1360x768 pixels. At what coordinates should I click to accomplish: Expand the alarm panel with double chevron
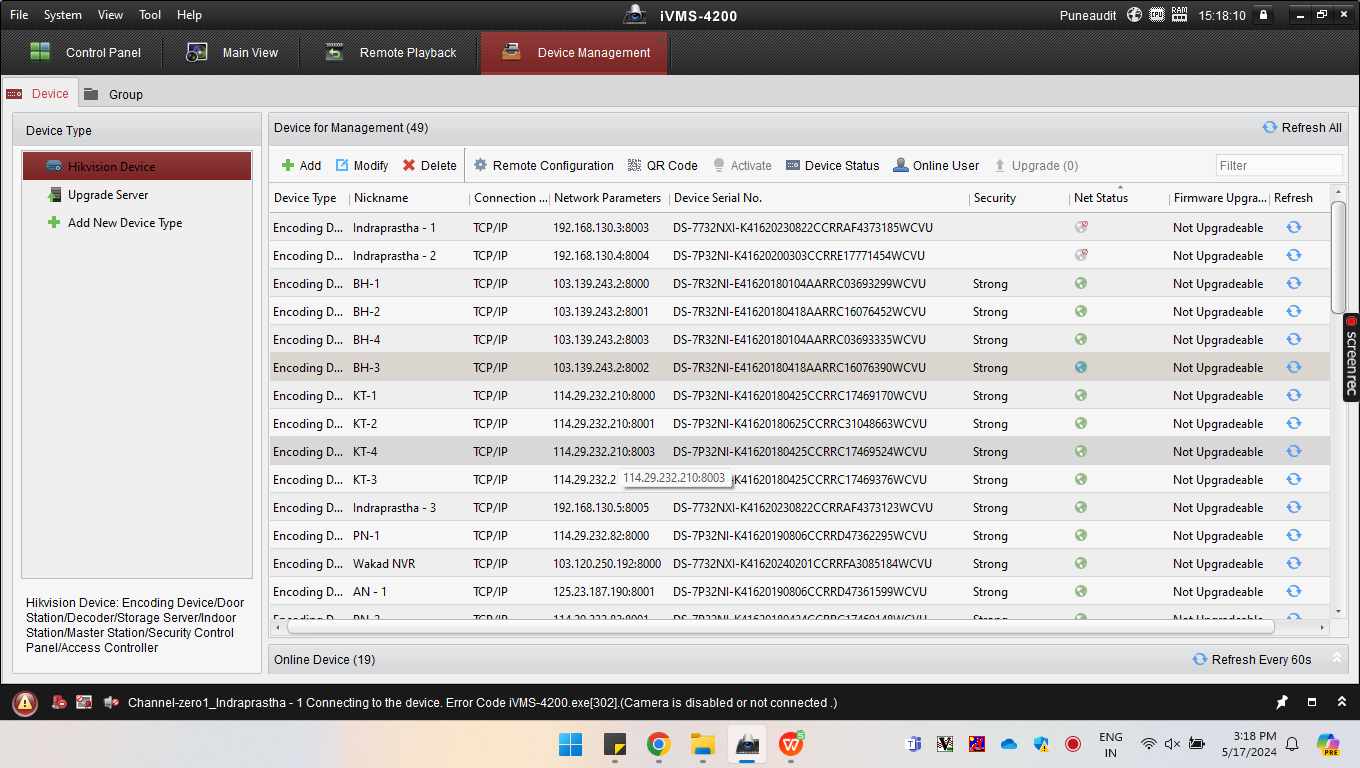(x=1341, y=703)
